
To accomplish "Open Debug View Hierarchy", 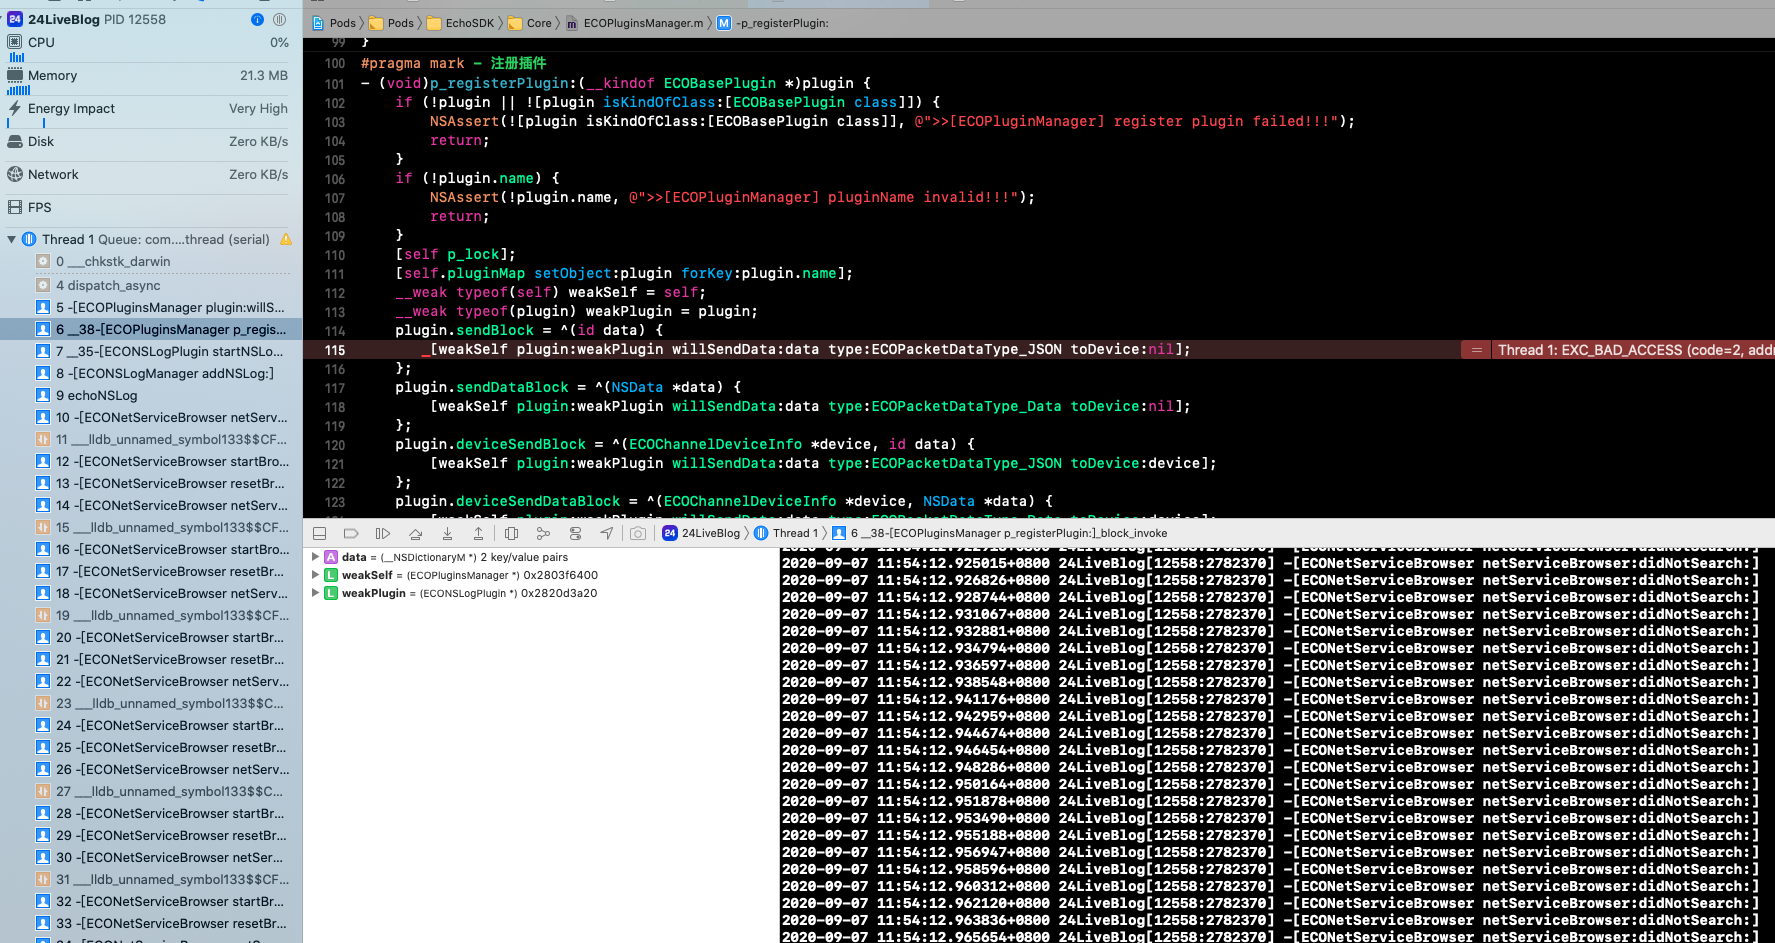I will [x=511, y=534].
